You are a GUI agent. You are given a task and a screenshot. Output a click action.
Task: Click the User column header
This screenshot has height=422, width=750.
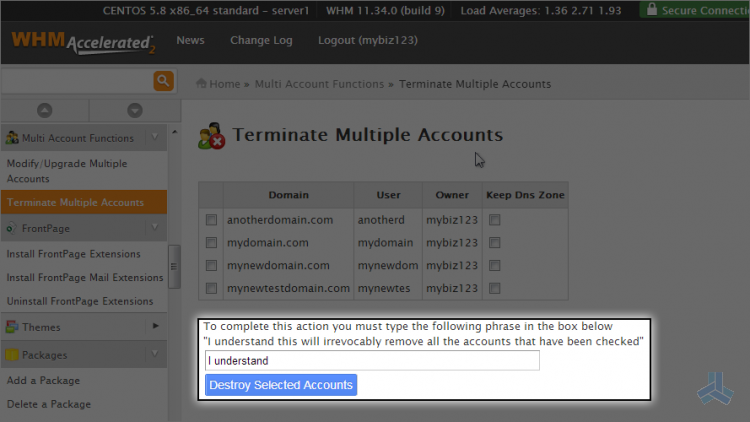(388, 195)
